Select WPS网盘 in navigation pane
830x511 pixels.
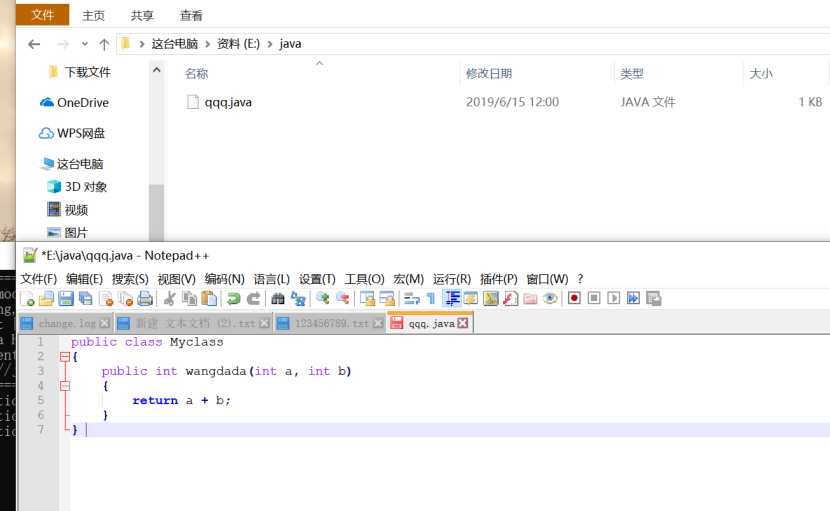[x=71, y=133]
